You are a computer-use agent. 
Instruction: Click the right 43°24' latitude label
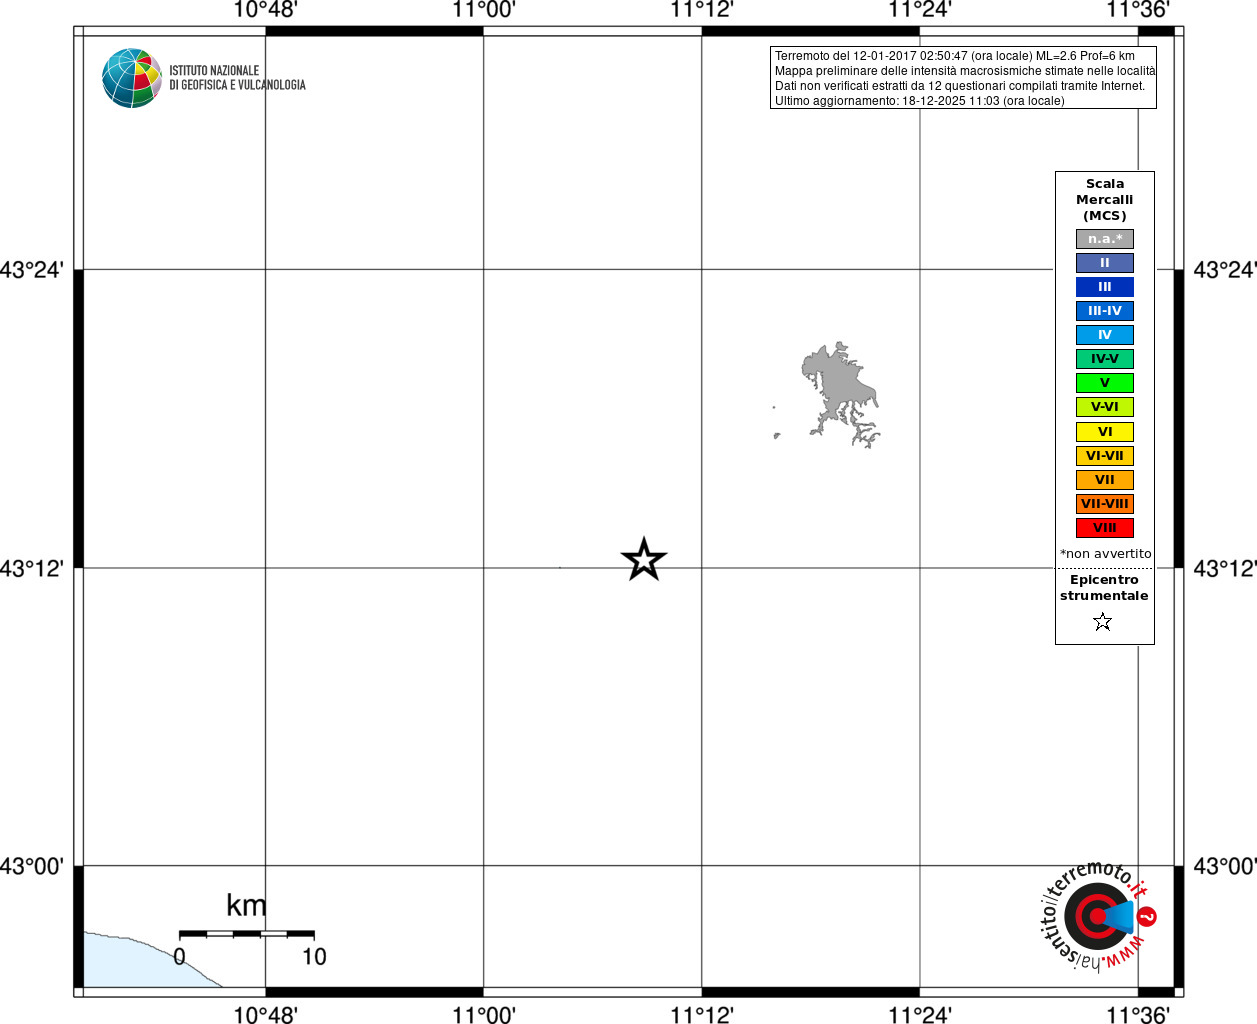point(1225,270)
